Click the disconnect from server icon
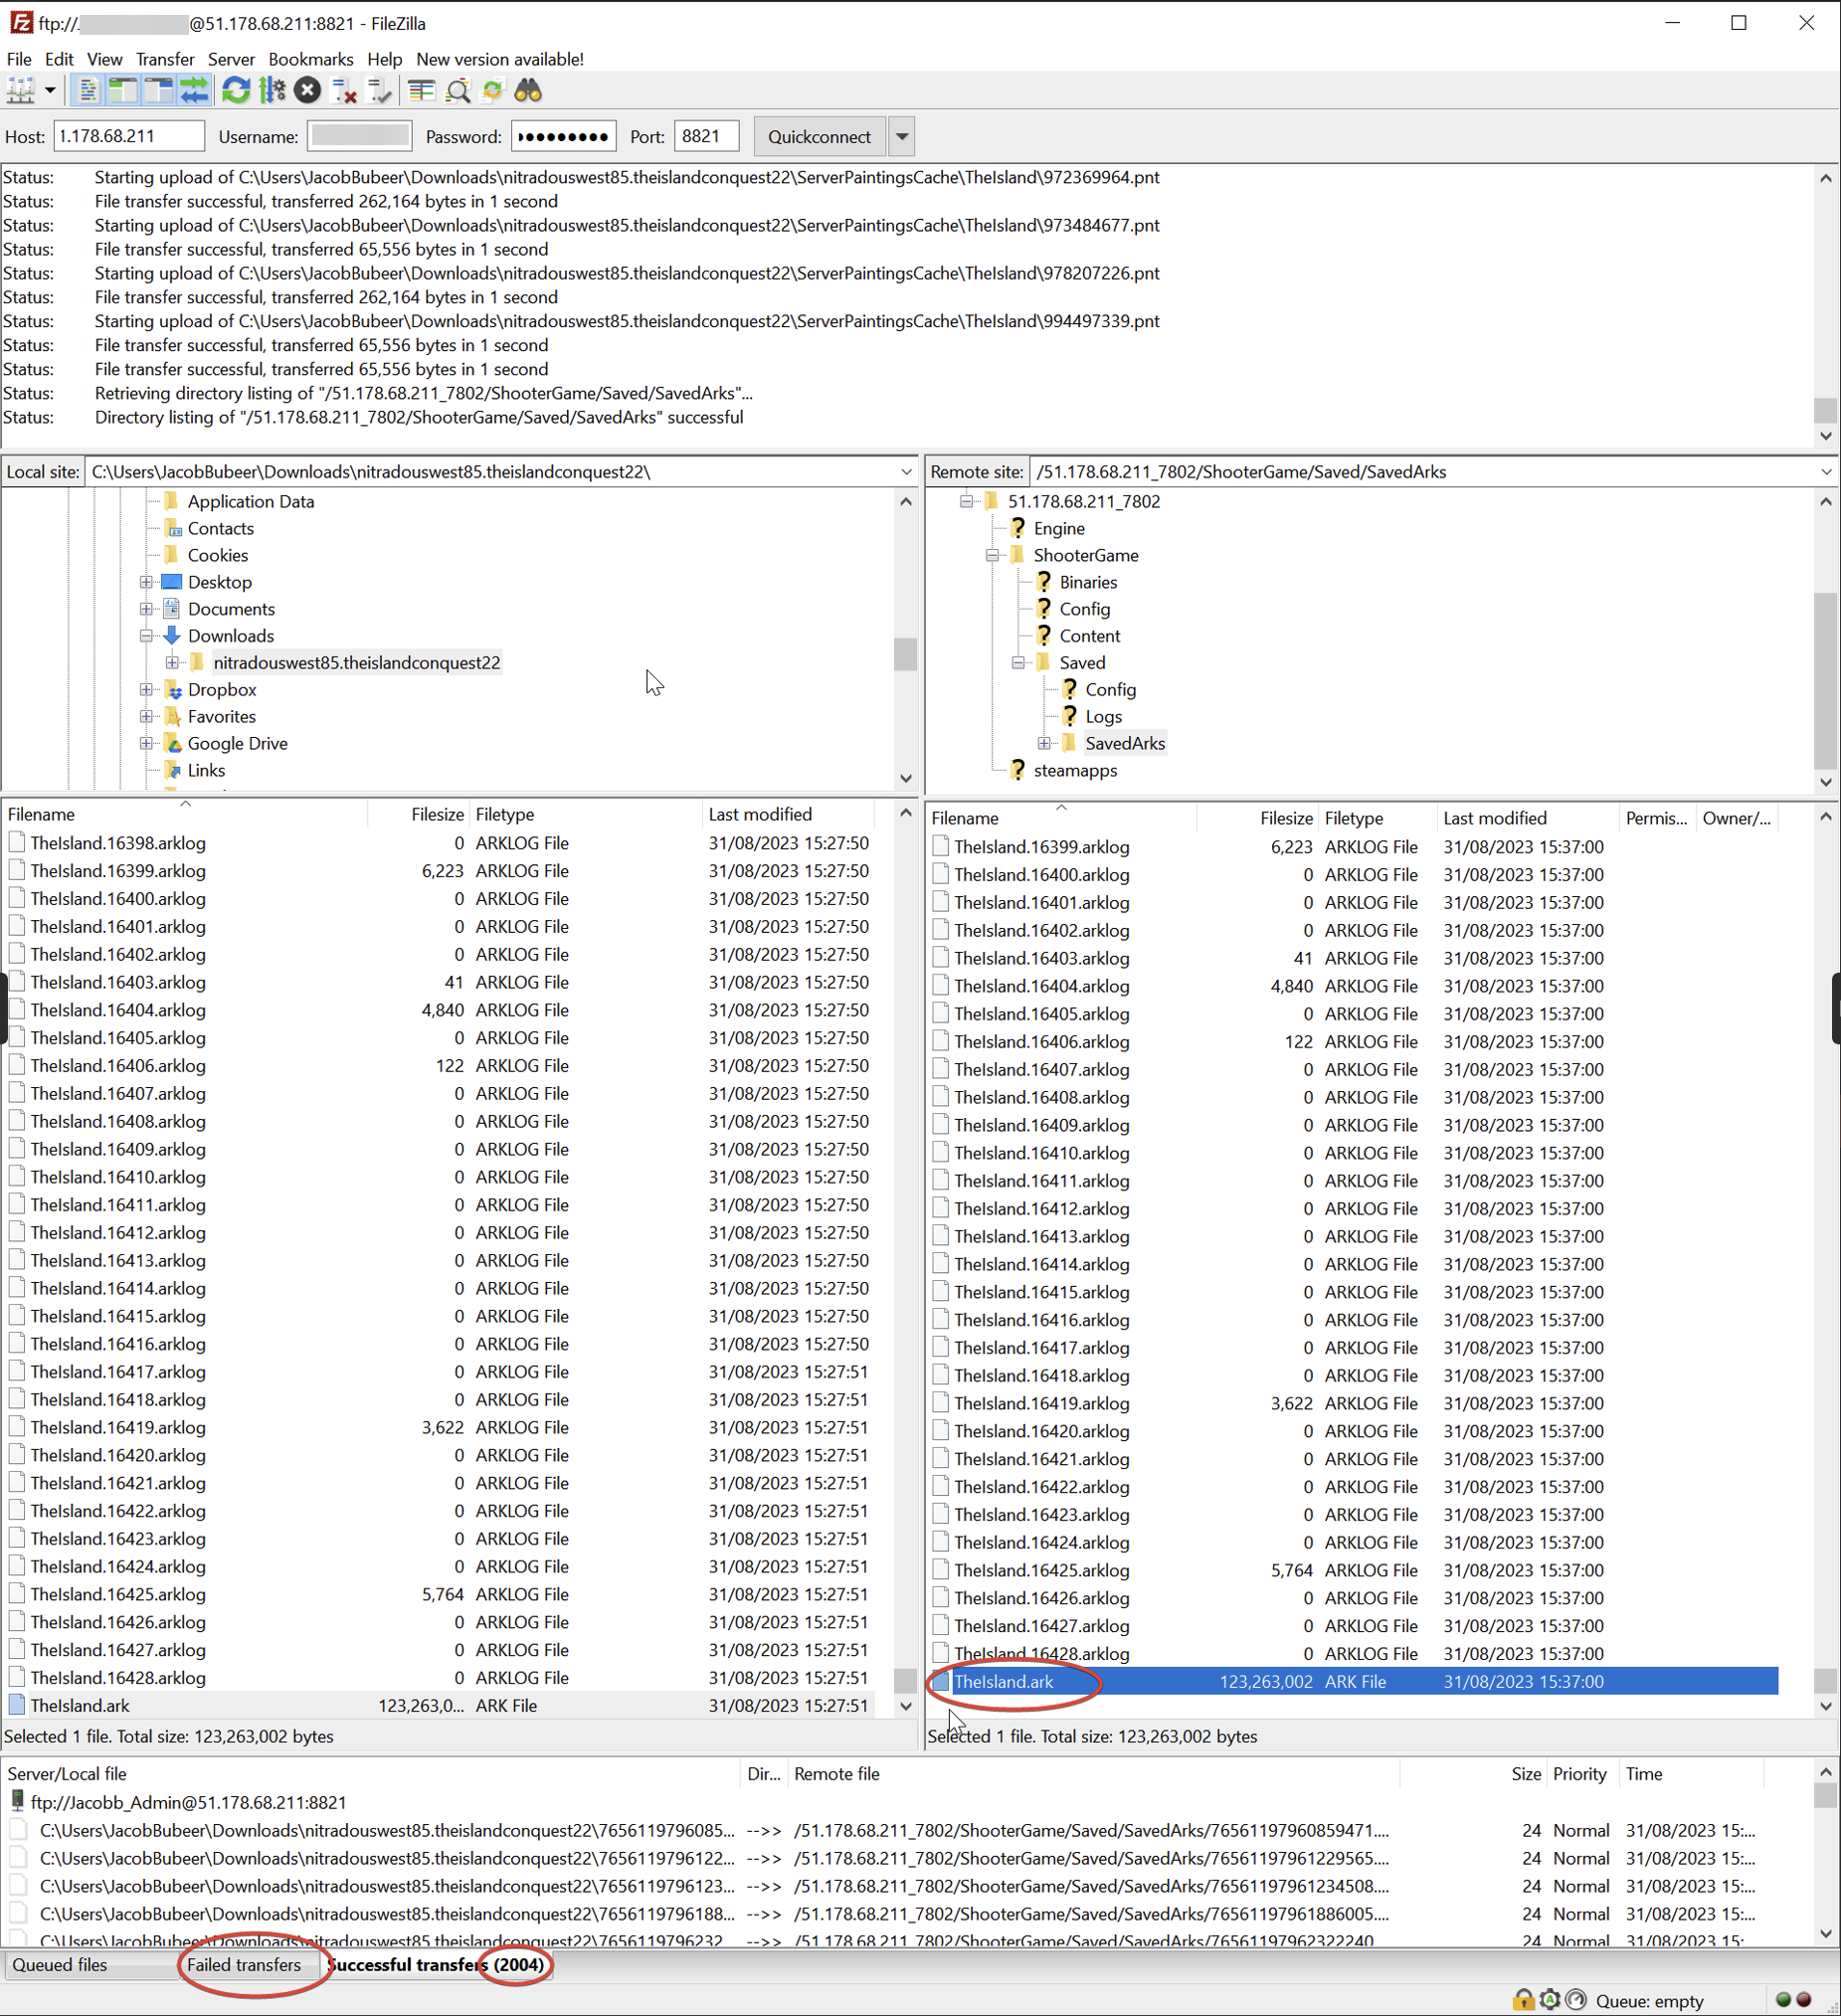The image size is (1841, 2016). coord(344,92)
